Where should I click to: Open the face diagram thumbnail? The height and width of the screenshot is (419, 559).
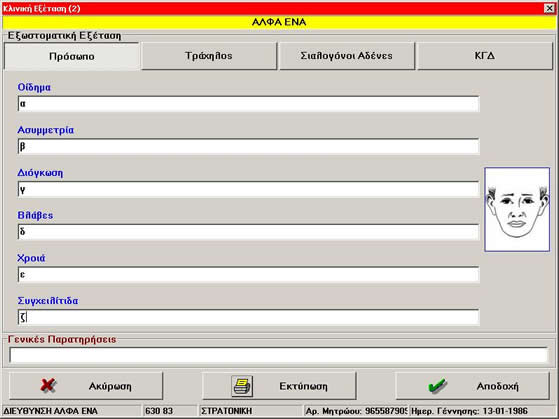pos(517,209)
